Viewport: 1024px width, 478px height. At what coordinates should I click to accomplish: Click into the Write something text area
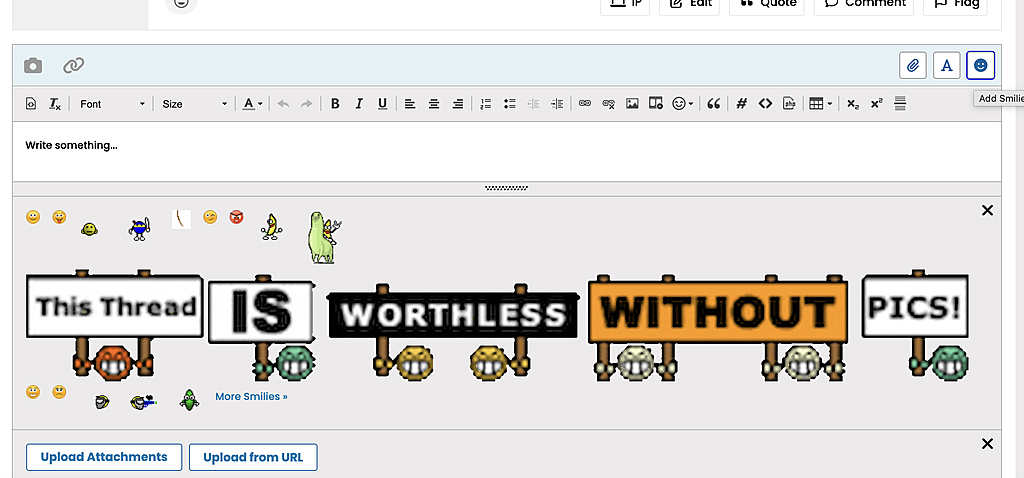pos(507,151)
